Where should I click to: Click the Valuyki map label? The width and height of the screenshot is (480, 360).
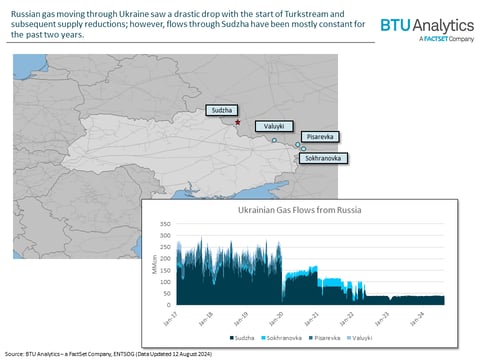point(274,126)
